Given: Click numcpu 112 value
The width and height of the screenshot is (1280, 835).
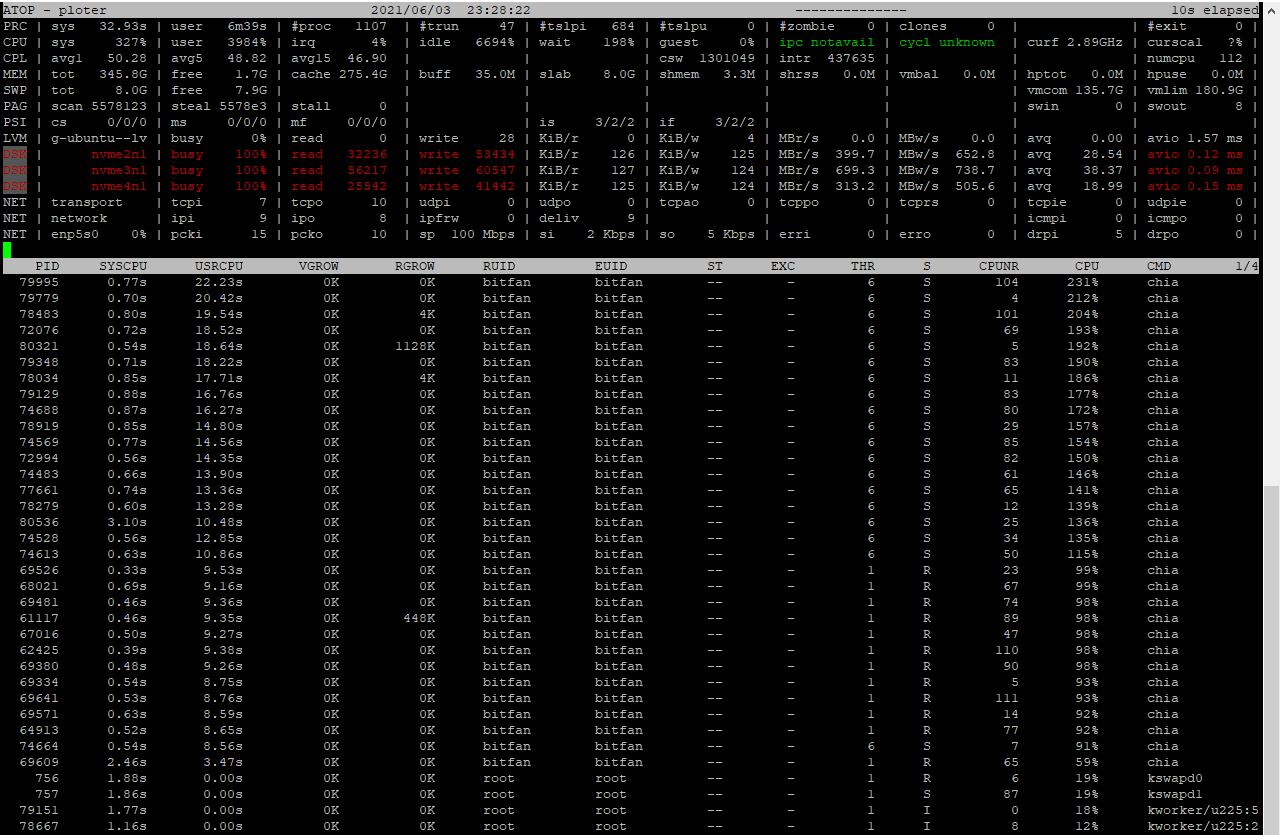Looking at the screenshot, I should 1195,58.
